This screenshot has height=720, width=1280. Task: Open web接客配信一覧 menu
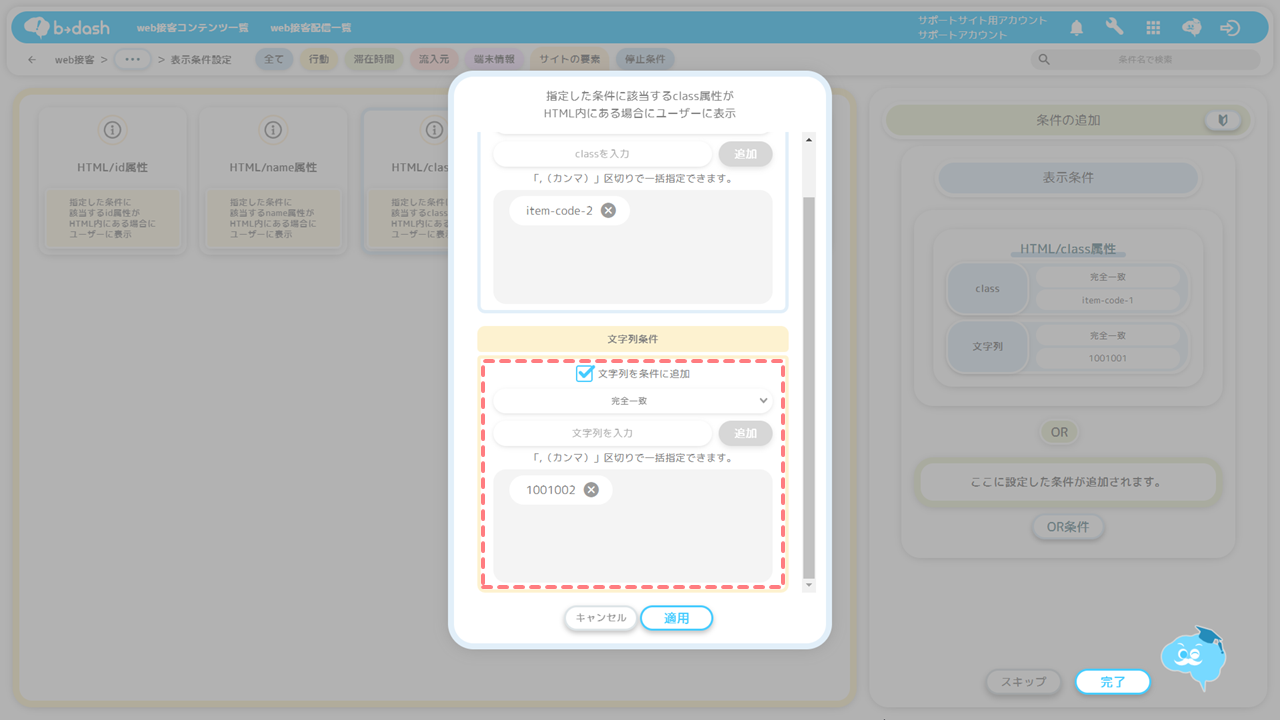pos(311,28)
